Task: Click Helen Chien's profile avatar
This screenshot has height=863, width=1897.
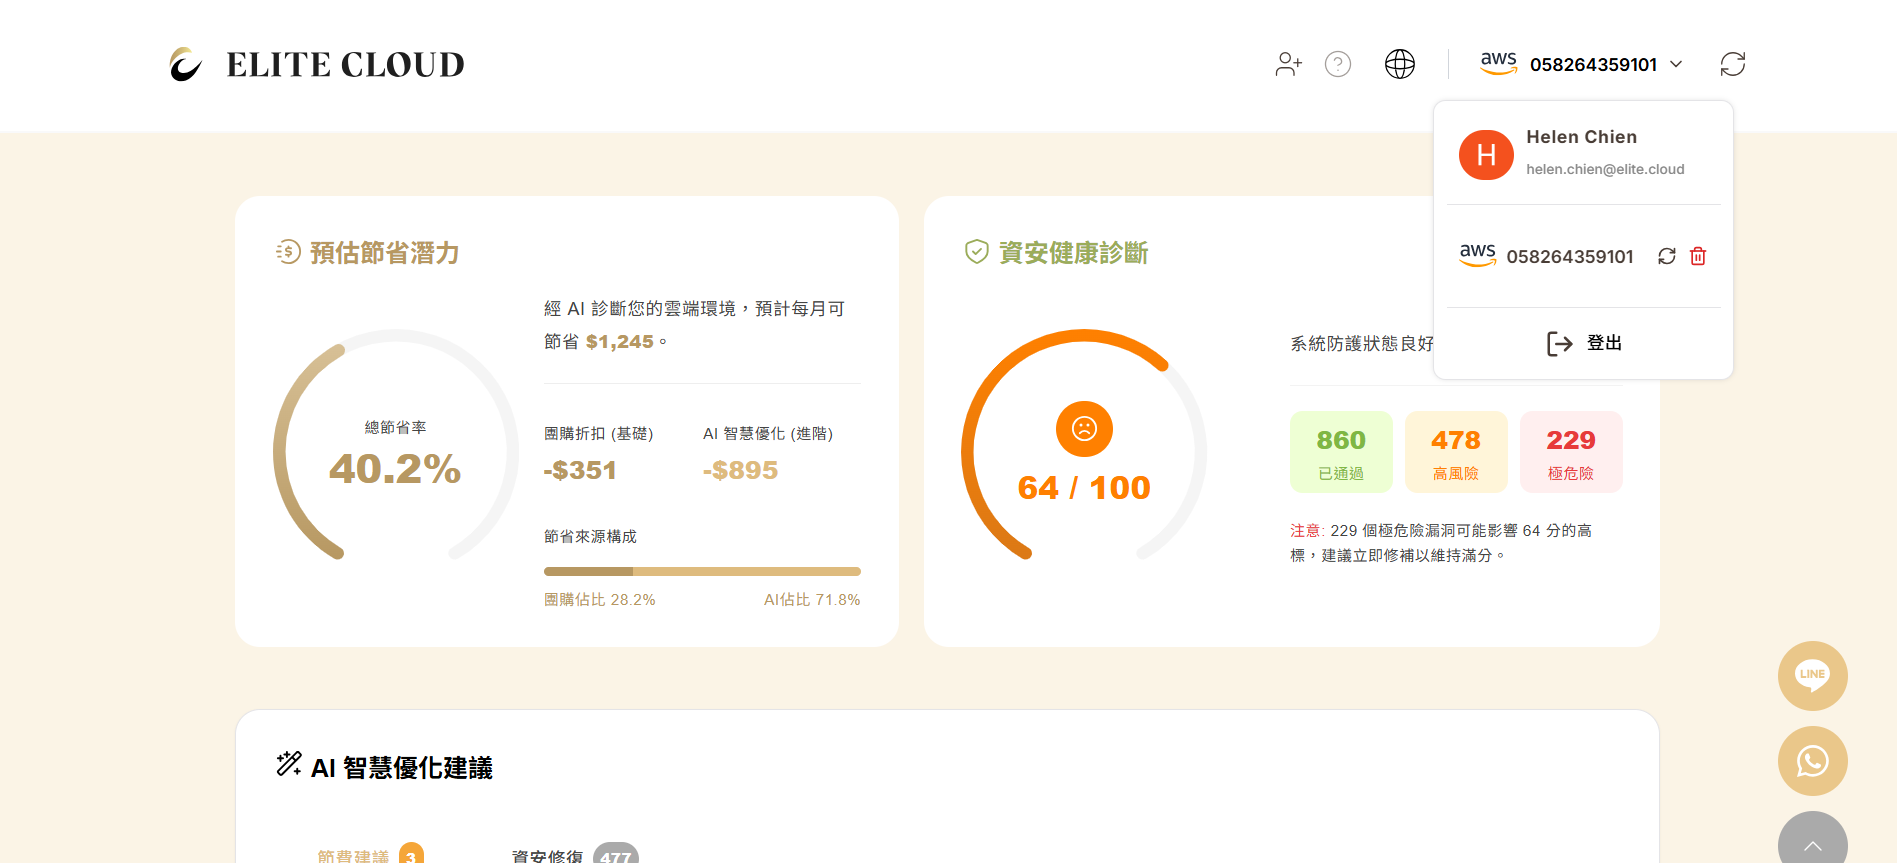Action: pyautogui.click(x=1486, y=155)
